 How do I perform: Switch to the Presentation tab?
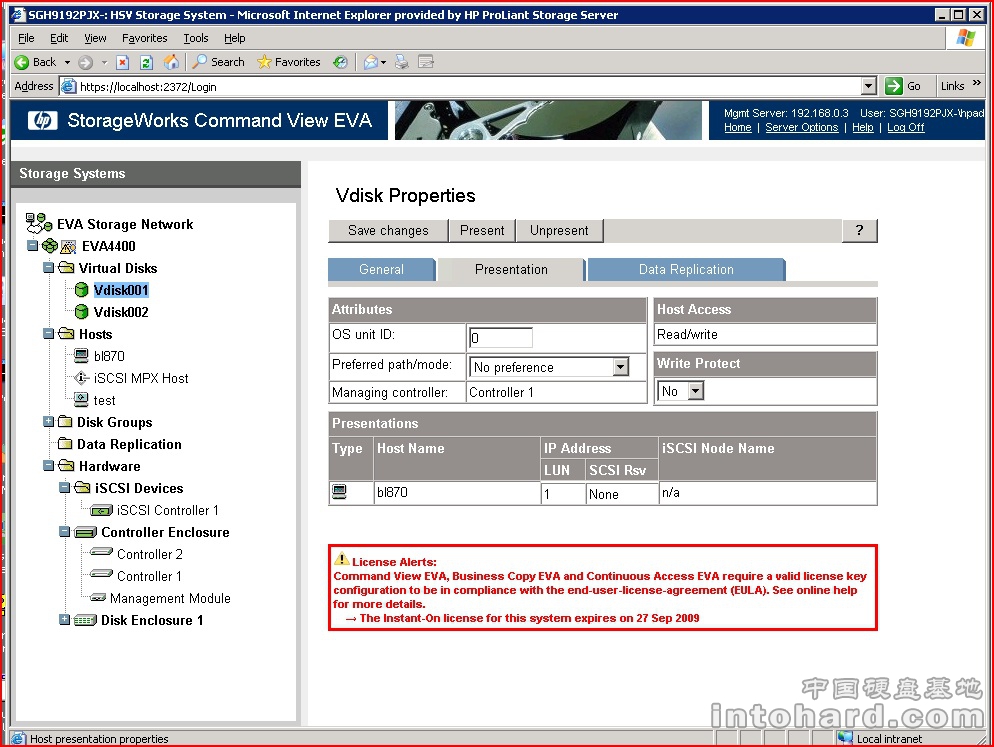click(x=511, y=269)
